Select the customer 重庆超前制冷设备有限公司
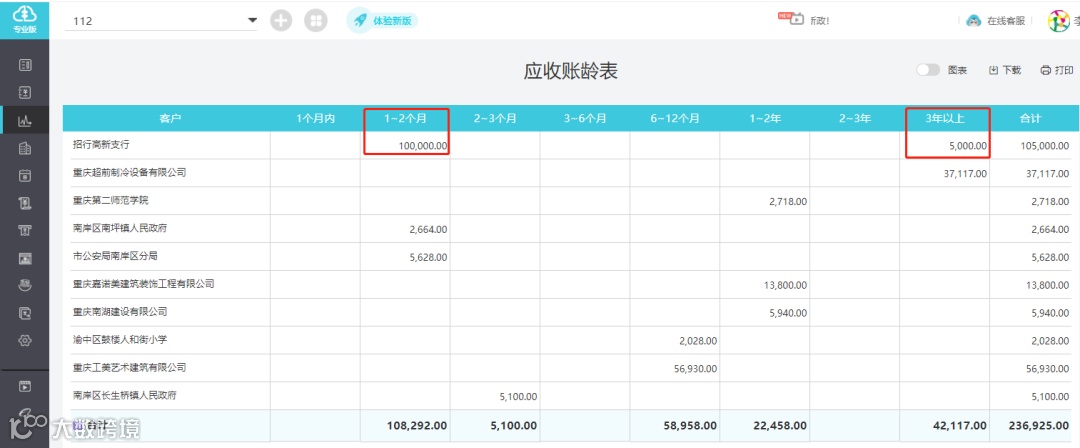 coord(129,172)
